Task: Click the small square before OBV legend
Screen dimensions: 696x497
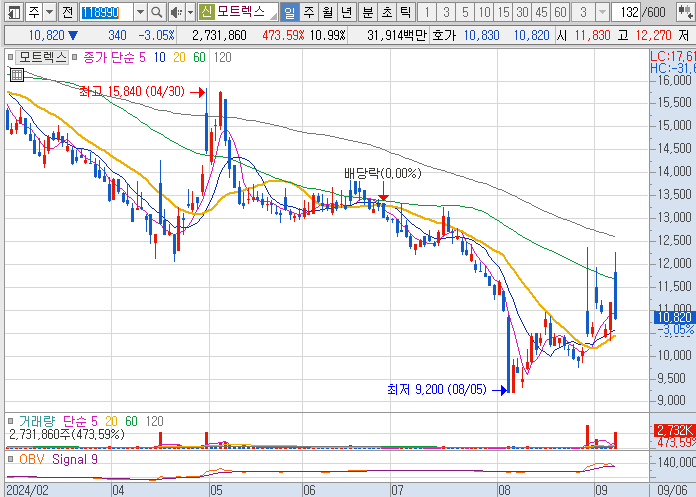Action: click(x=10, y=459)
